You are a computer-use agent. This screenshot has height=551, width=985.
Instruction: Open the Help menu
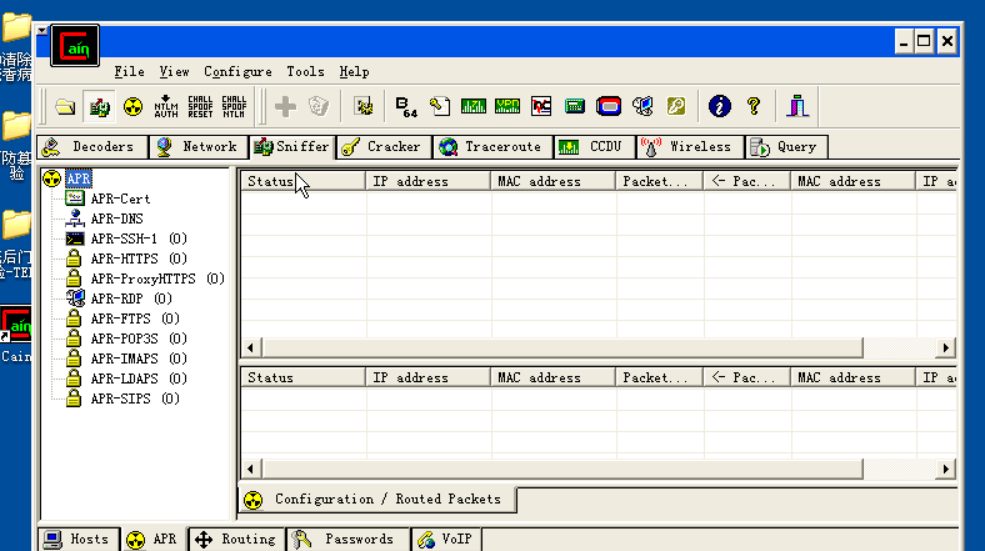click(x=354, y=72)
